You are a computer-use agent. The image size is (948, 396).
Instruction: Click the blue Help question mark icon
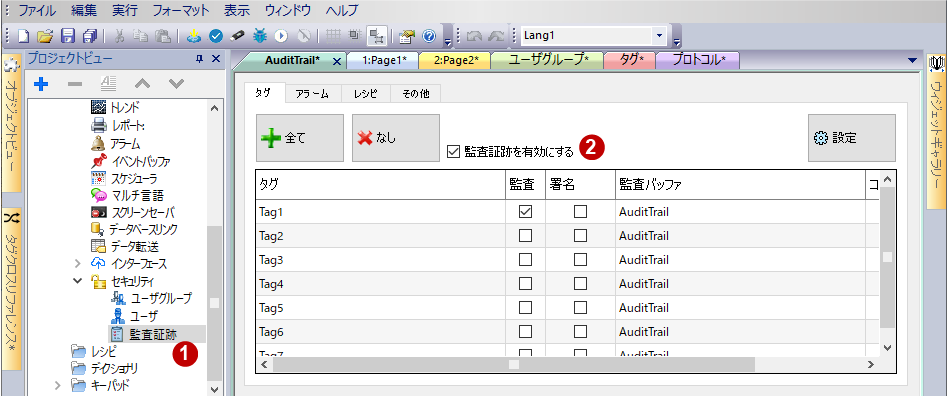[429, 36]
